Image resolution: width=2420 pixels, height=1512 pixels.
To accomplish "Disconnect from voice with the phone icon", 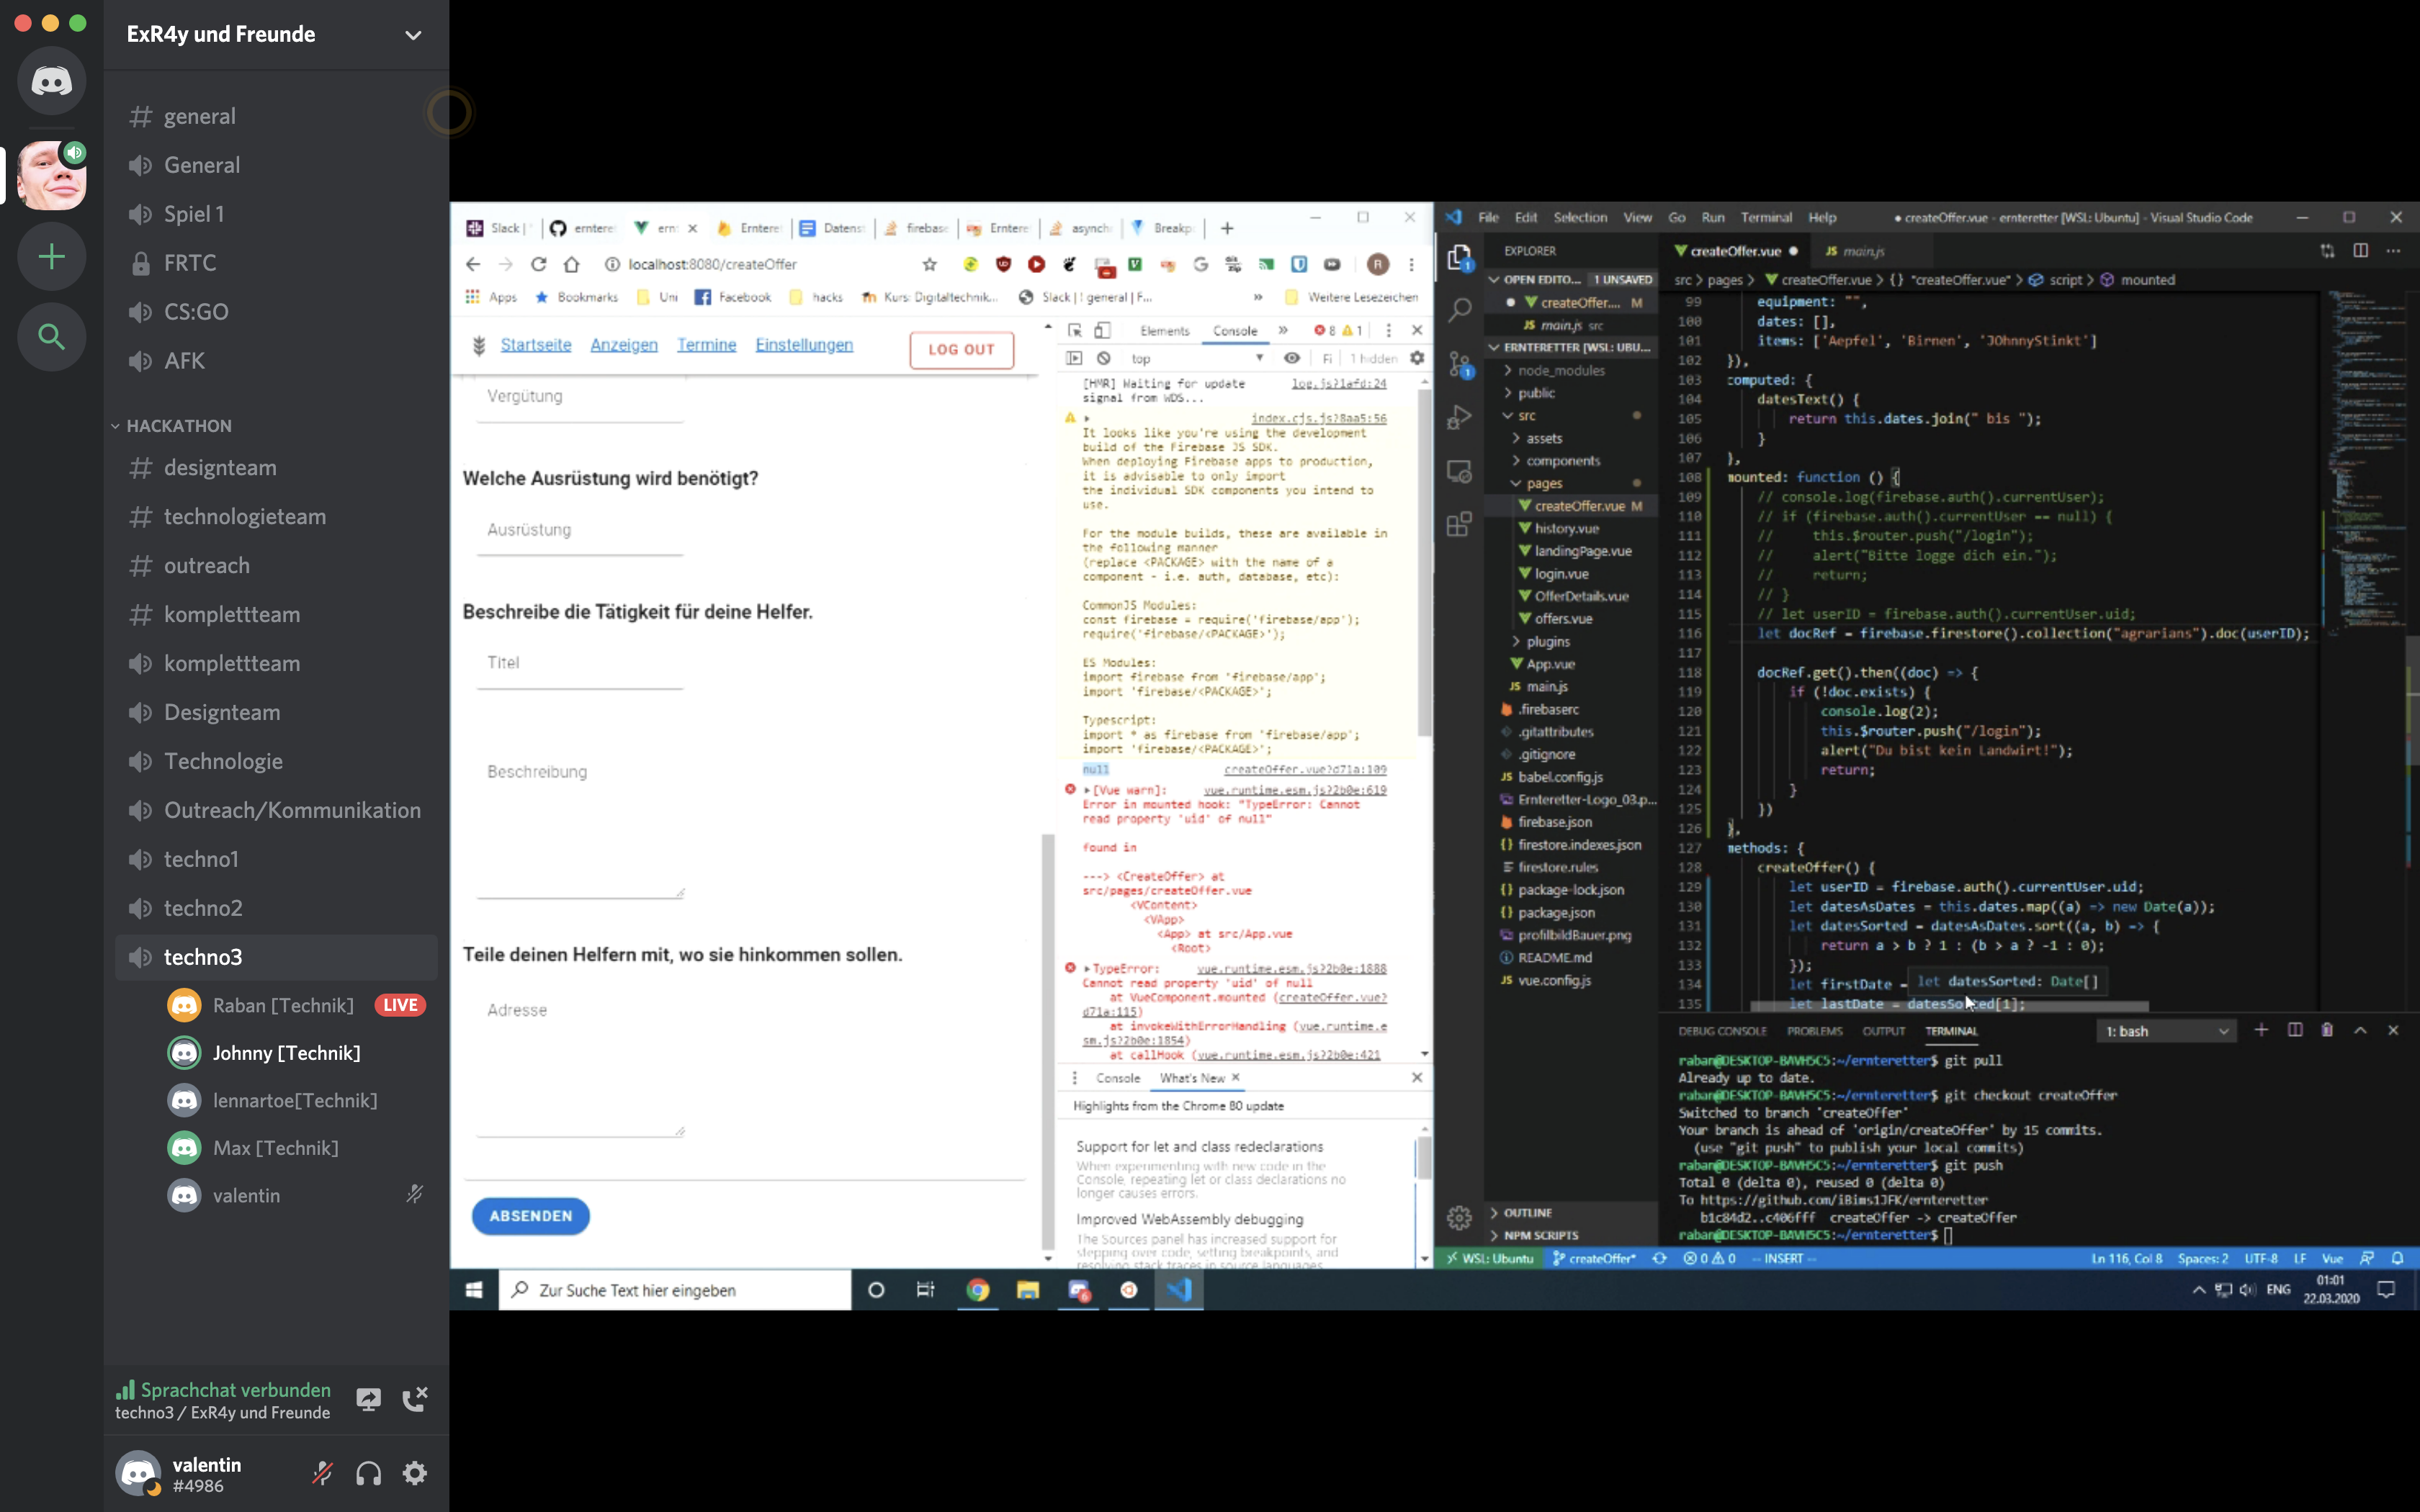I will click(x=415, y=1399).
